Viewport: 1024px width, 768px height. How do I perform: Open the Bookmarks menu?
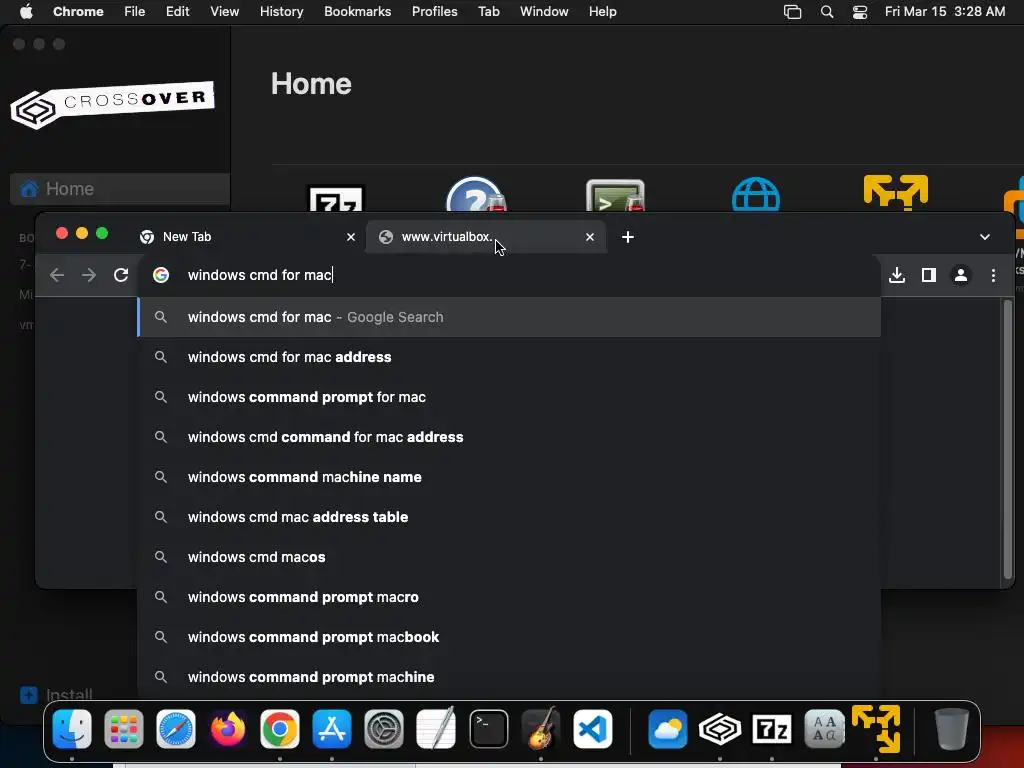[357, 12]
